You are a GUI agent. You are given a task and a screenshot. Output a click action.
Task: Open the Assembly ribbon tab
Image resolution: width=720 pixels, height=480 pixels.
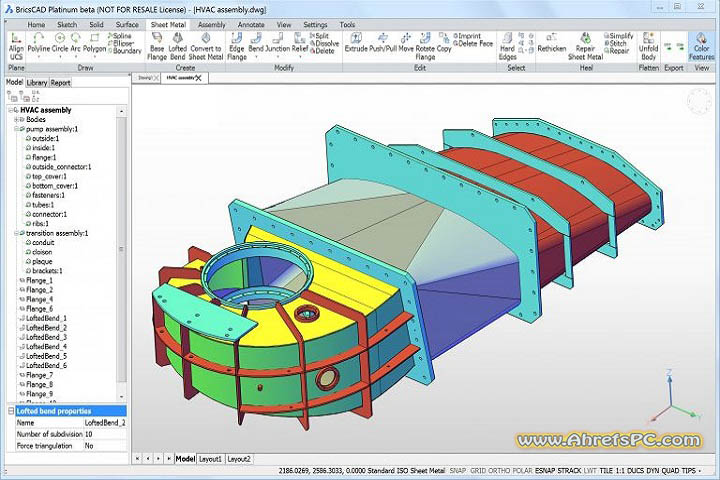212,24
